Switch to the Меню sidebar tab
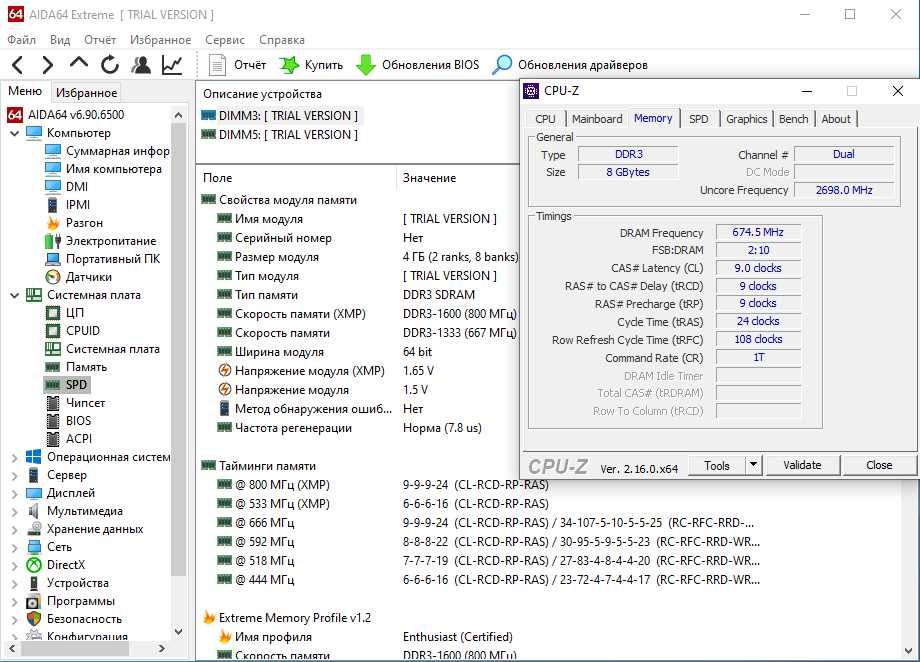 tap(25, 92)
